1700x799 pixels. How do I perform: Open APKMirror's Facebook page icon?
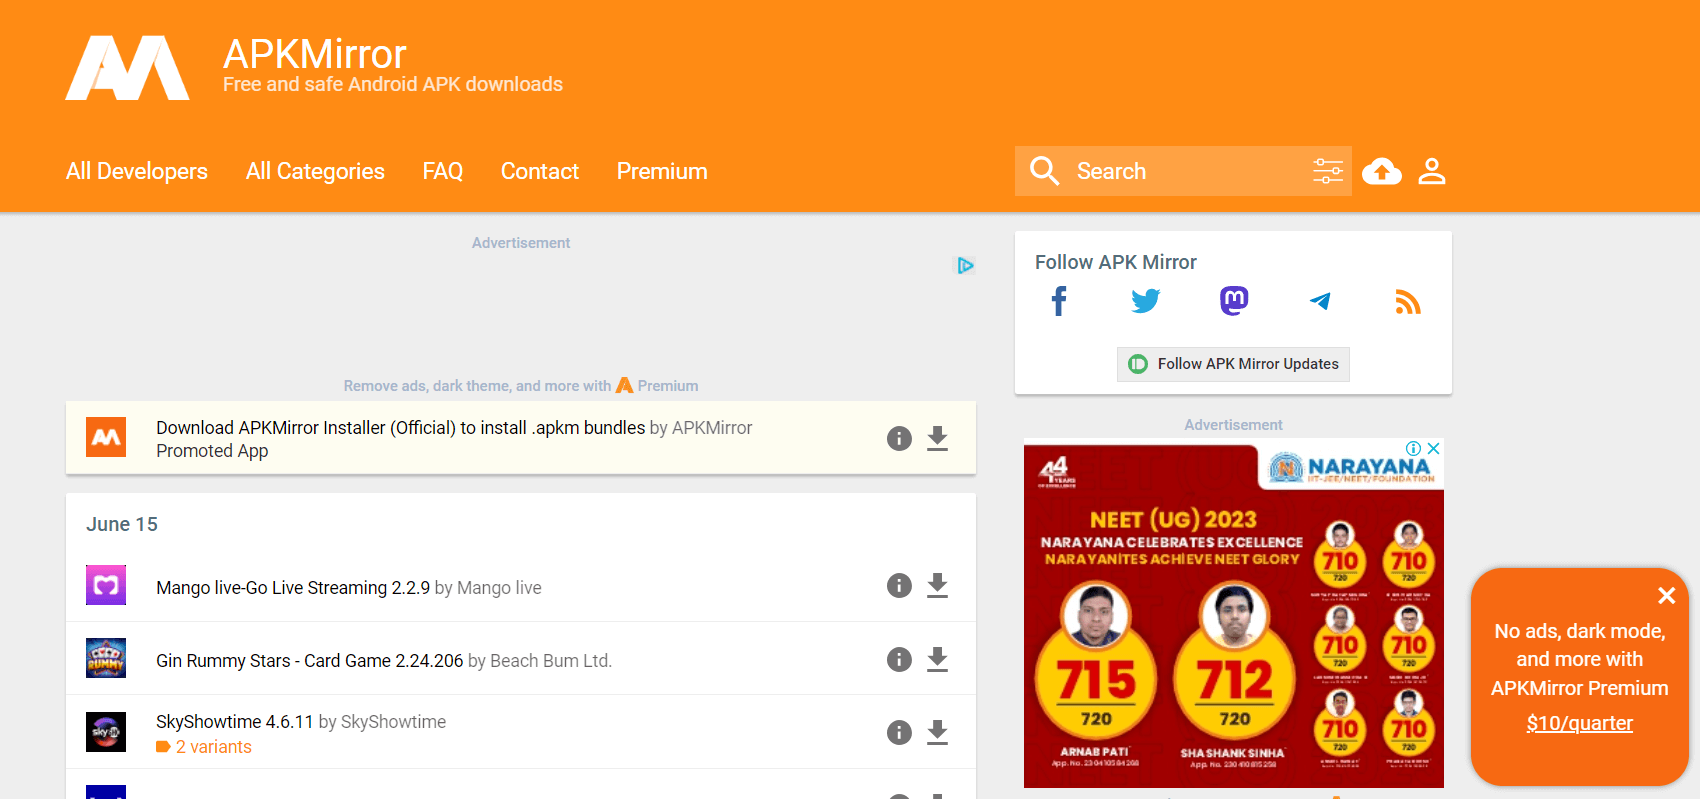pyautogui.click(x=1059, y=301)
